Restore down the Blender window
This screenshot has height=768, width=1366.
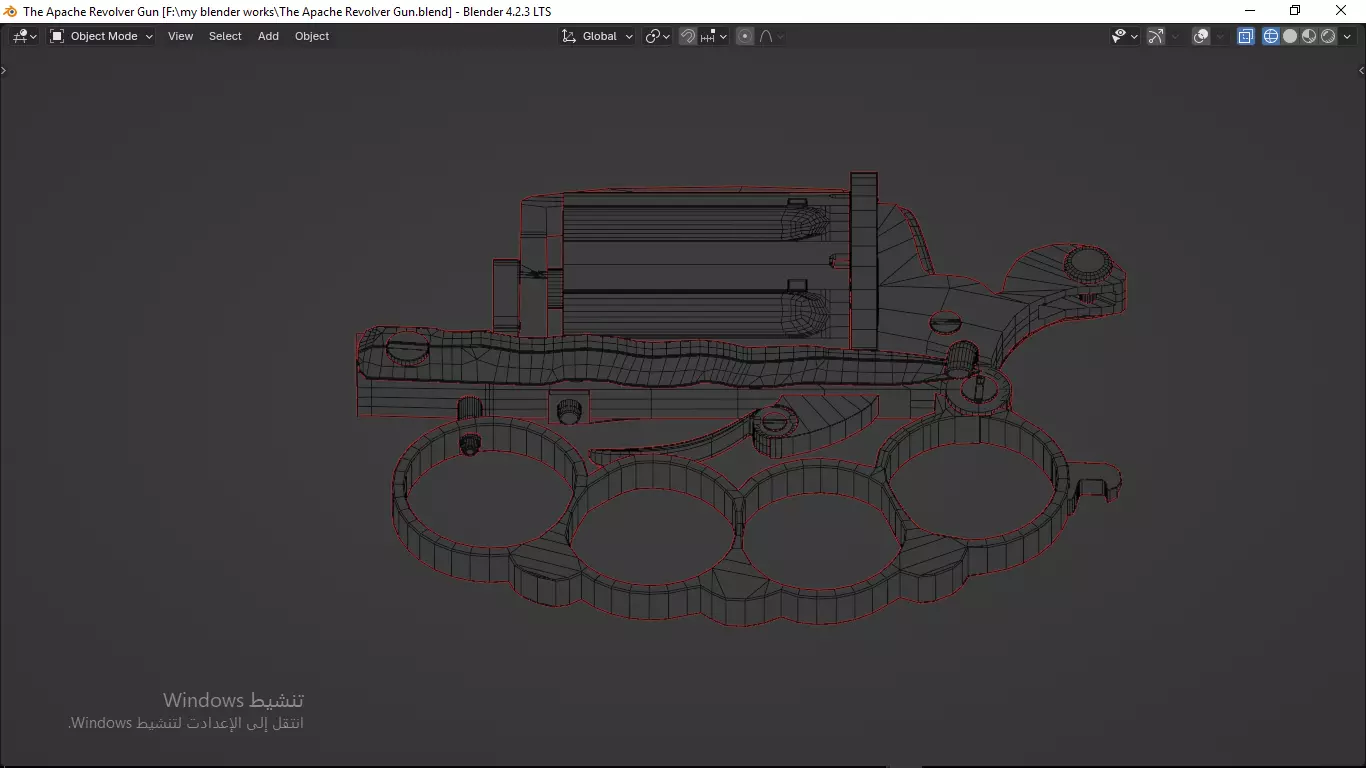(1295, 11)
